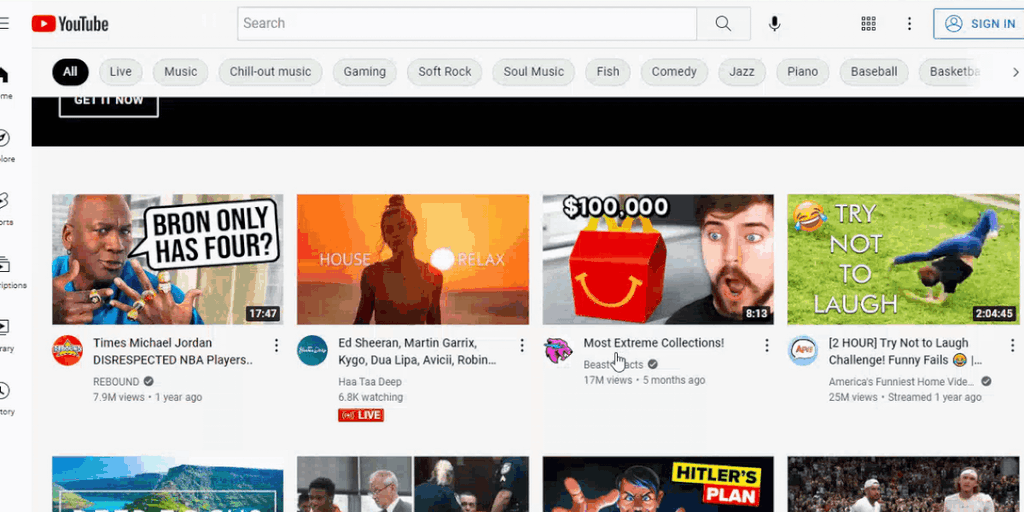Open Beast Reacts channel avatar
1024x512 pixels.
tap(558, 351)
